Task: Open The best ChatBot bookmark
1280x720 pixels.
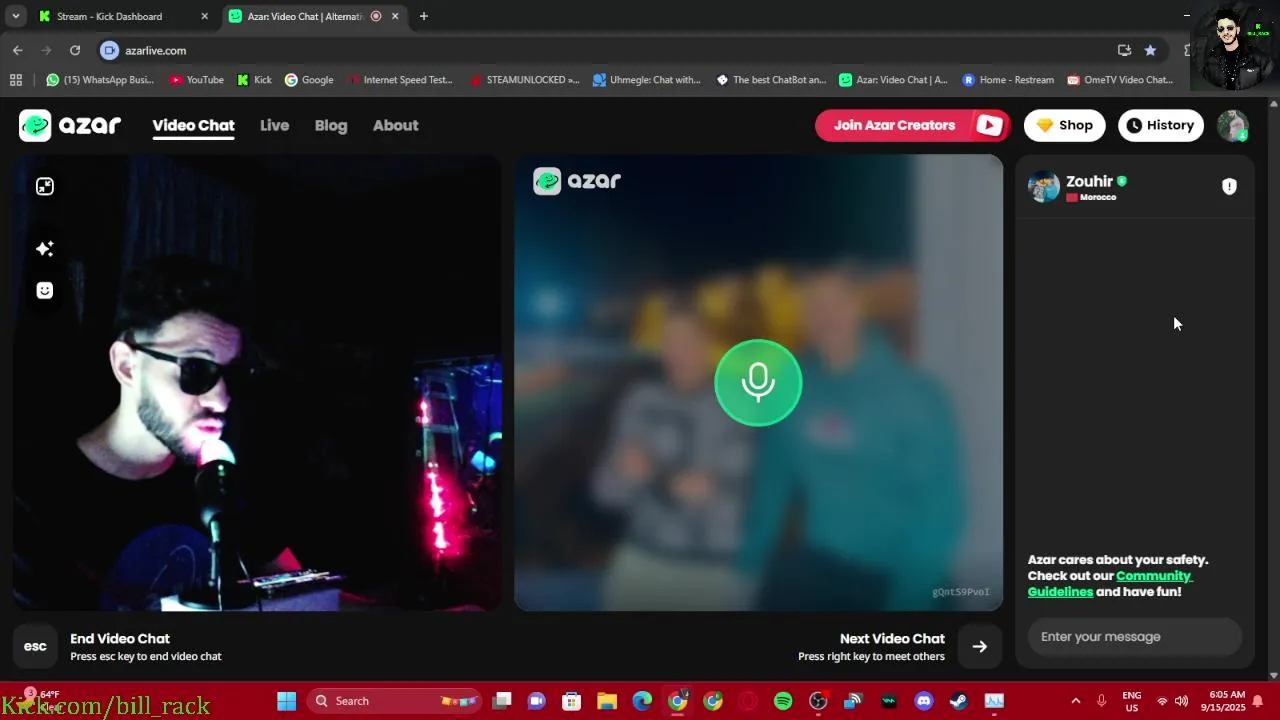Action: (x=771, y=80)
